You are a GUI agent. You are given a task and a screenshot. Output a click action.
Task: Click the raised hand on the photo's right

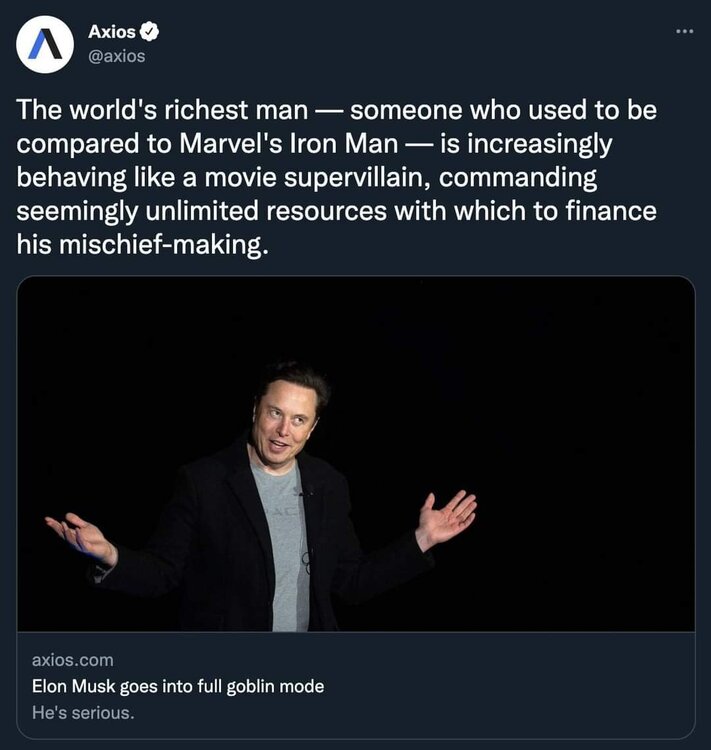click(445, 518)
